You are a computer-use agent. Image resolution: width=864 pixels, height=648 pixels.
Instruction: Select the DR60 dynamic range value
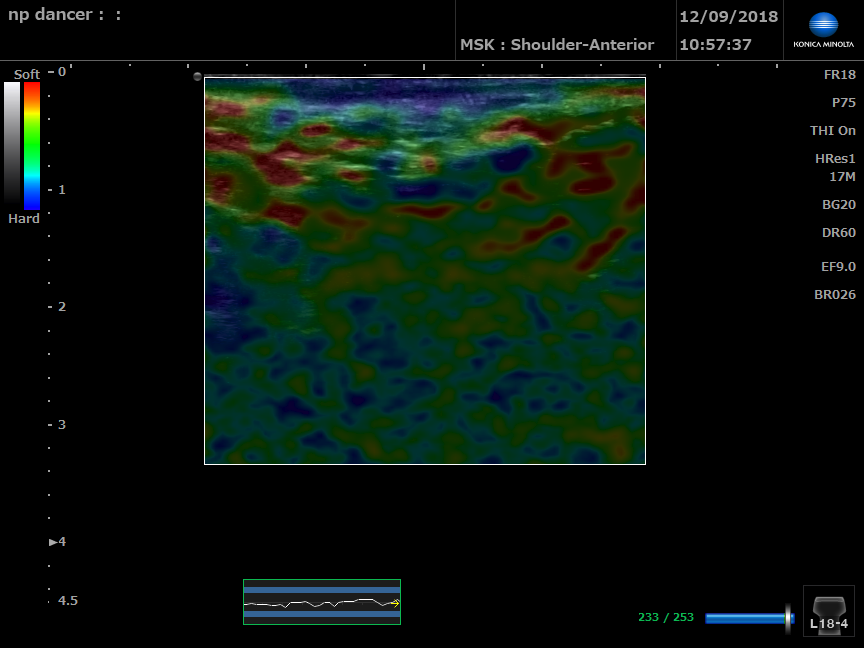[x=838, y=233]
